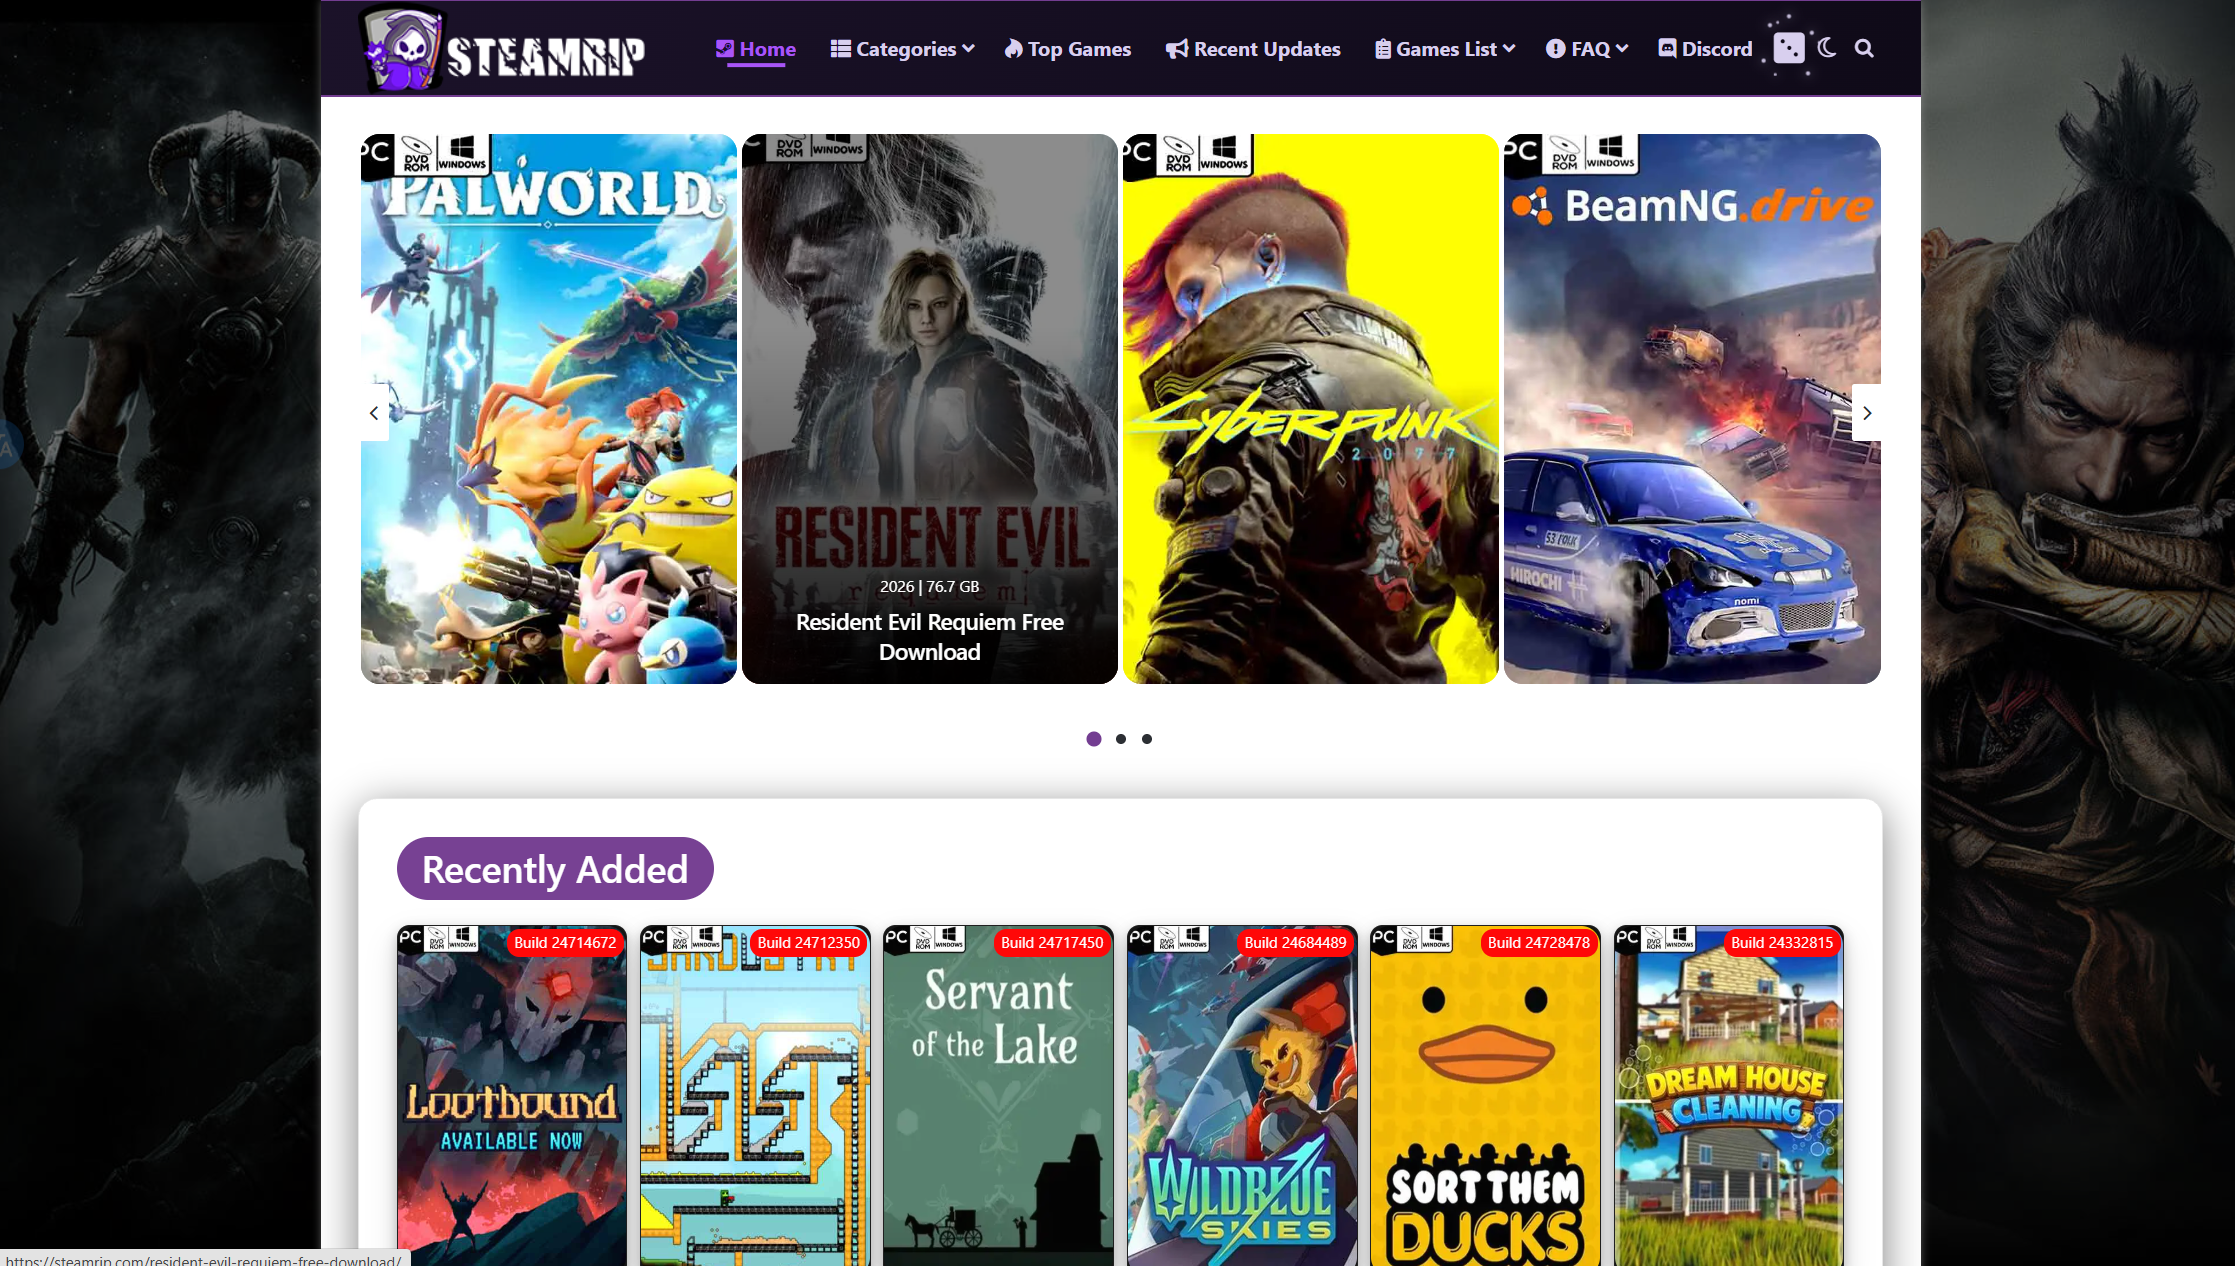2235x1266 pixels.
Task: Open the Cyberpunk 2077 featured slide
Action: tap(1311, 409)
